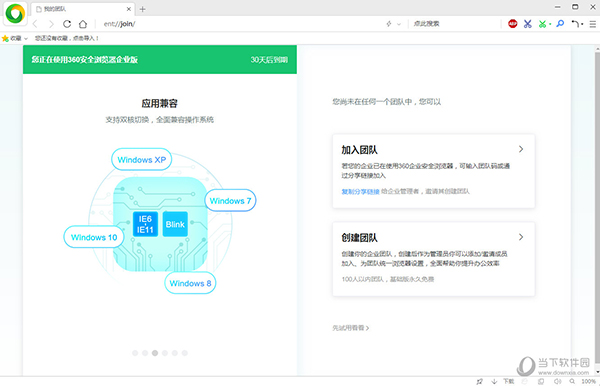Click the blue magnifier search icon
The width and height of the screenshot is (600, 386).
coord(560,24)
